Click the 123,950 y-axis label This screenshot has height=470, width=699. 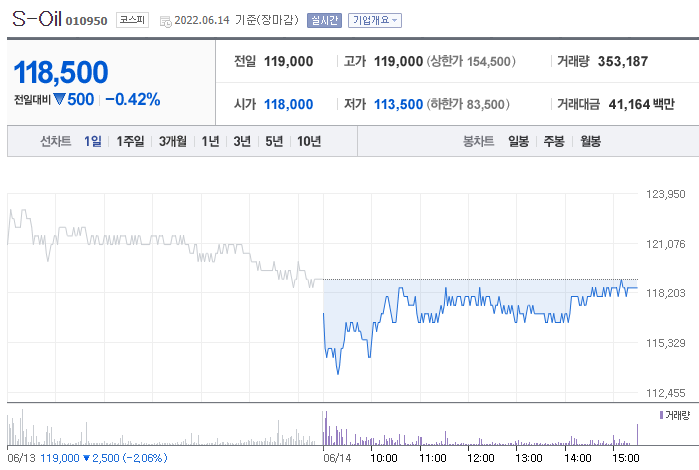click(666, 194)
